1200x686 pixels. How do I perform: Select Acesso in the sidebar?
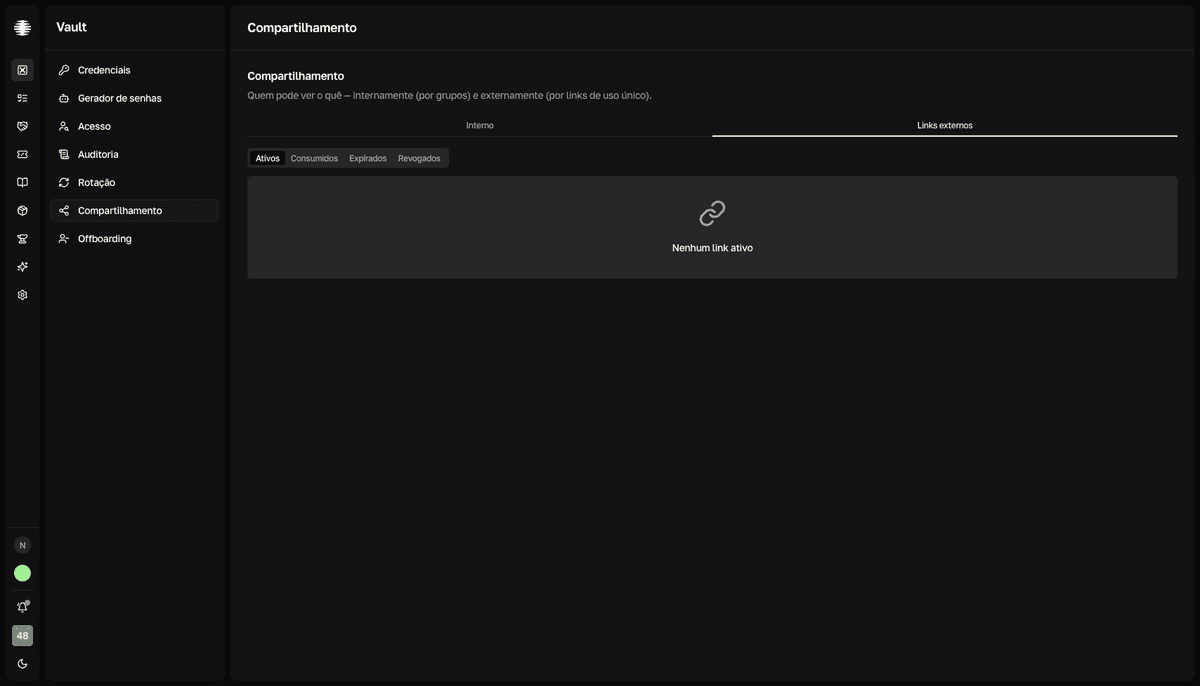tap(134, 126)
